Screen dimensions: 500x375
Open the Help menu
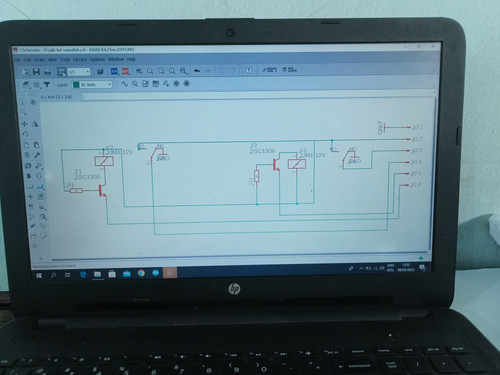click(x=131, y=59)
